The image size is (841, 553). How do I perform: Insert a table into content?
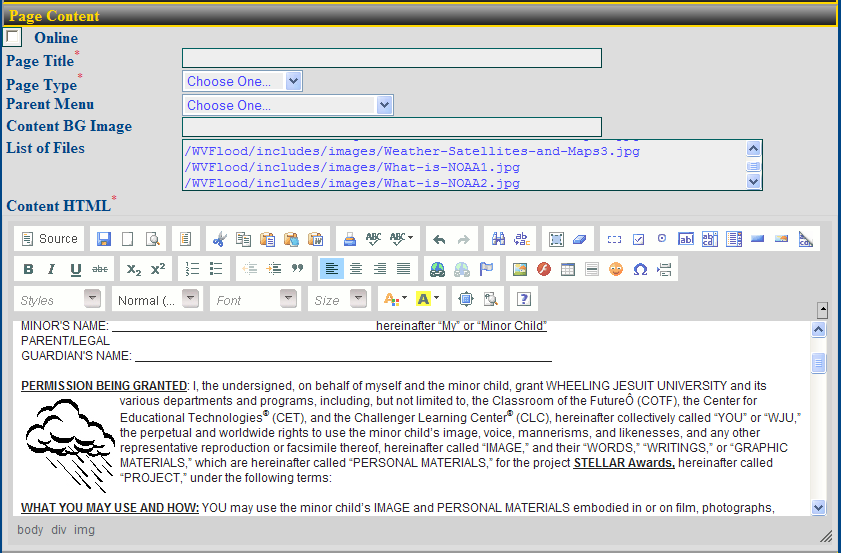[568, 269]
